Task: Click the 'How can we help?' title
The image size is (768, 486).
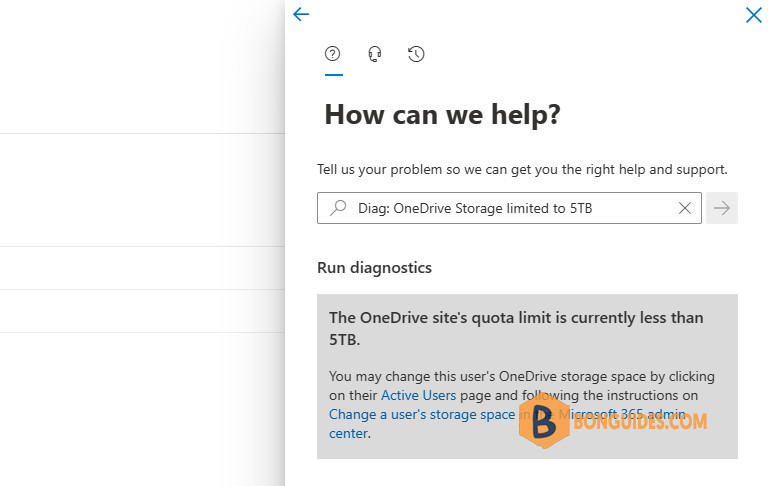Action: (x=442, y=115)
